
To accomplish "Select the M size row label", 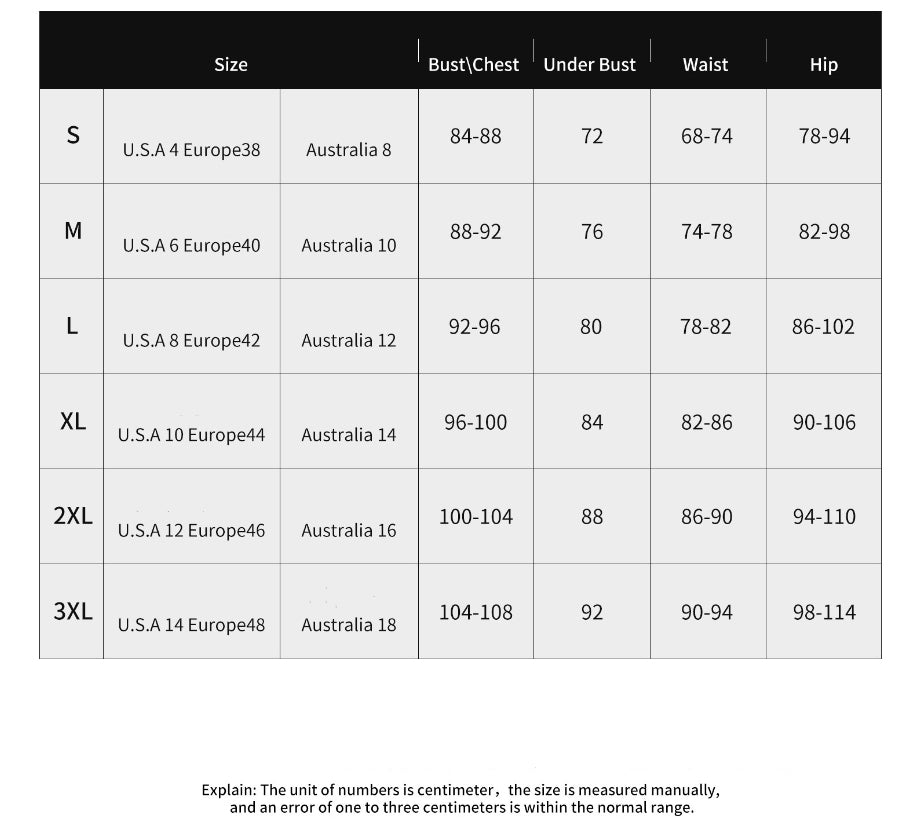I will click(x=73, y=231).
